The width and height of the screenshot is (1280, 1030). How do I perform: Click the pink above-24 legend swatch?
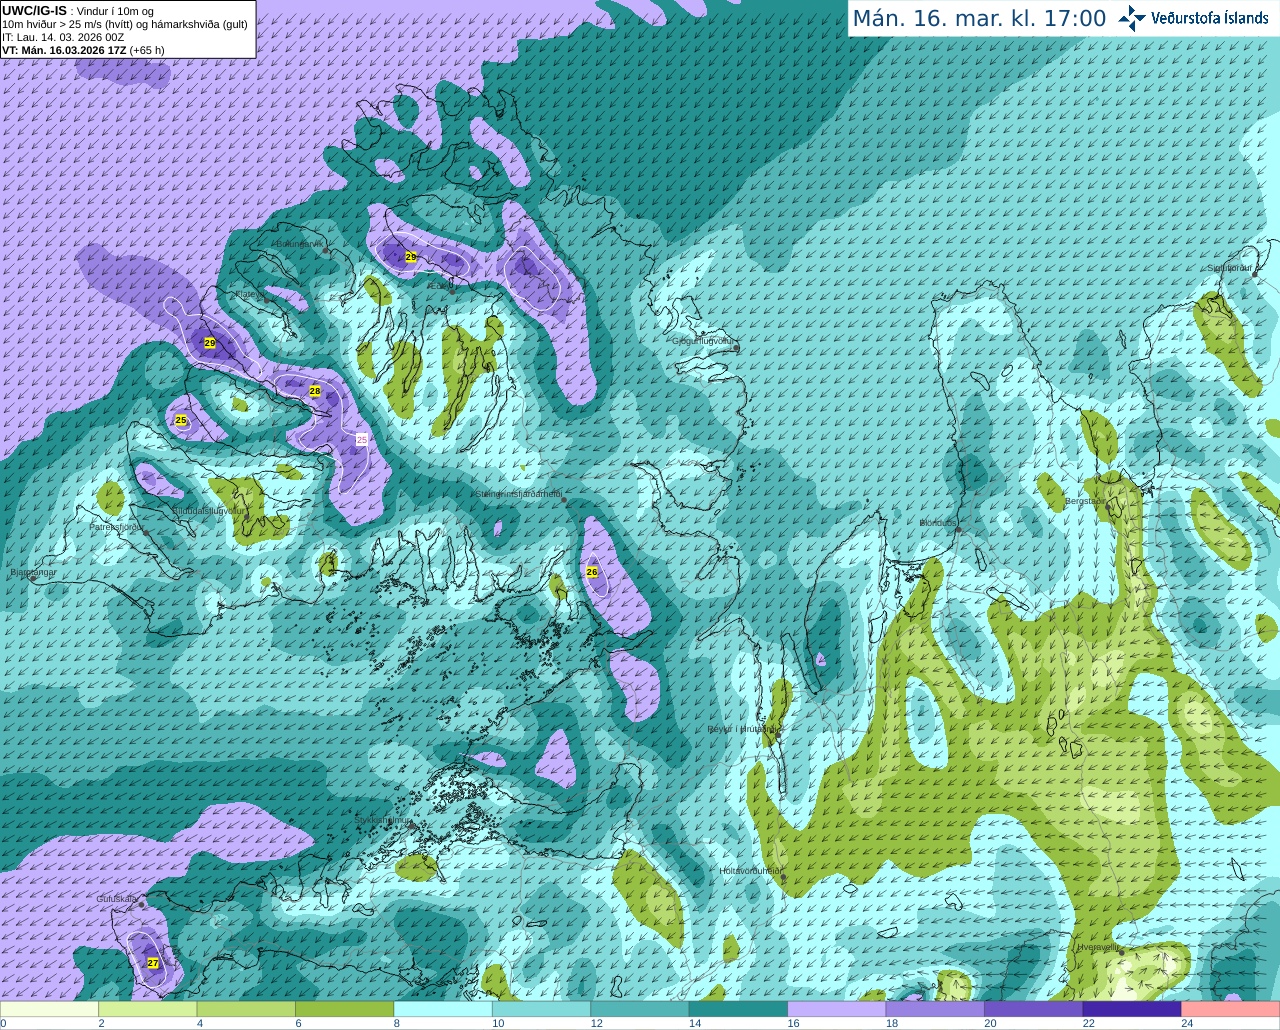click(x=1231, y=1009)
